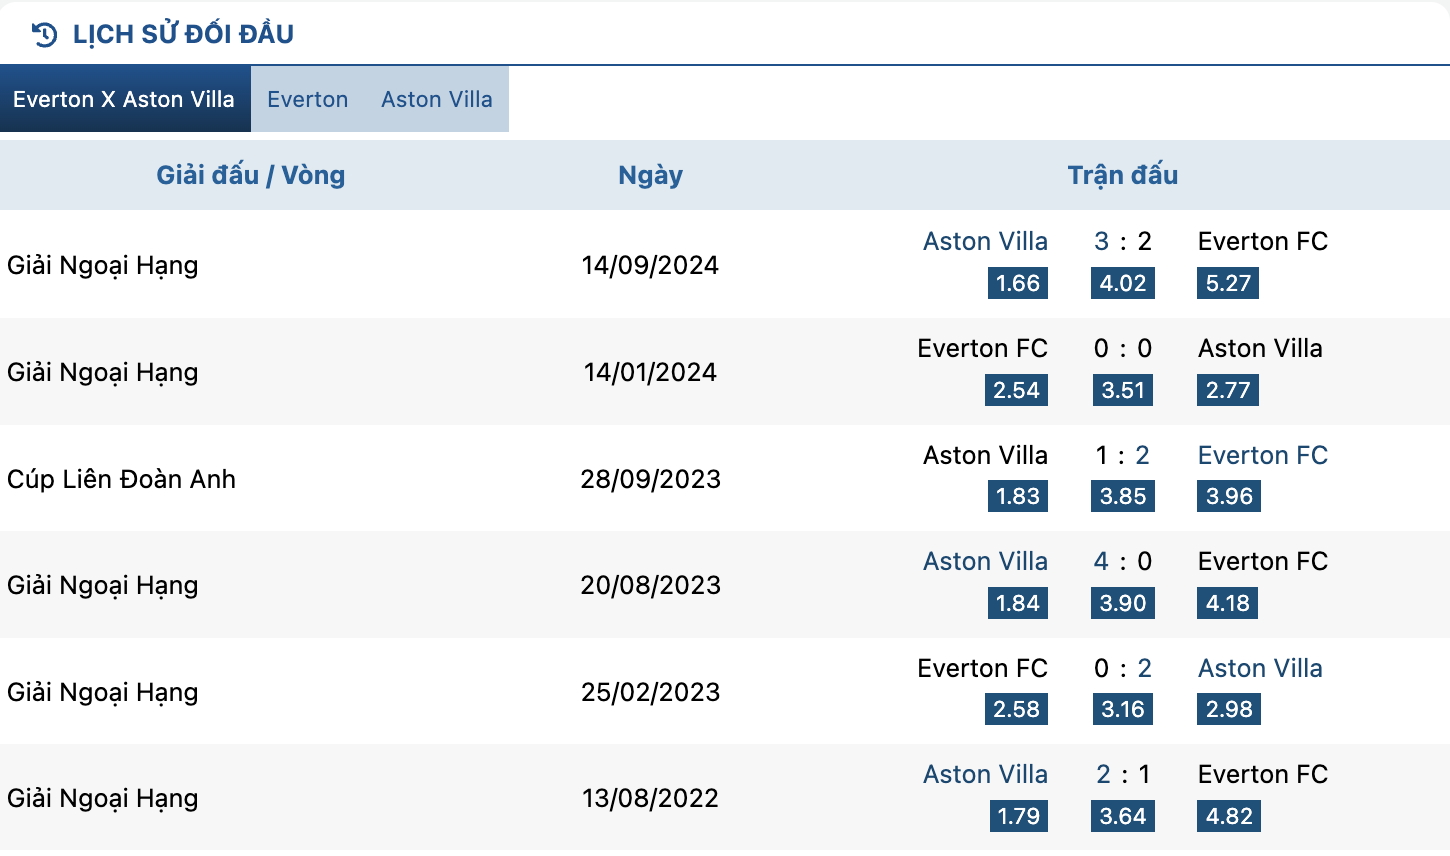
Task: Click odds 1.84 for Aston Villa
Action: 1018,603
